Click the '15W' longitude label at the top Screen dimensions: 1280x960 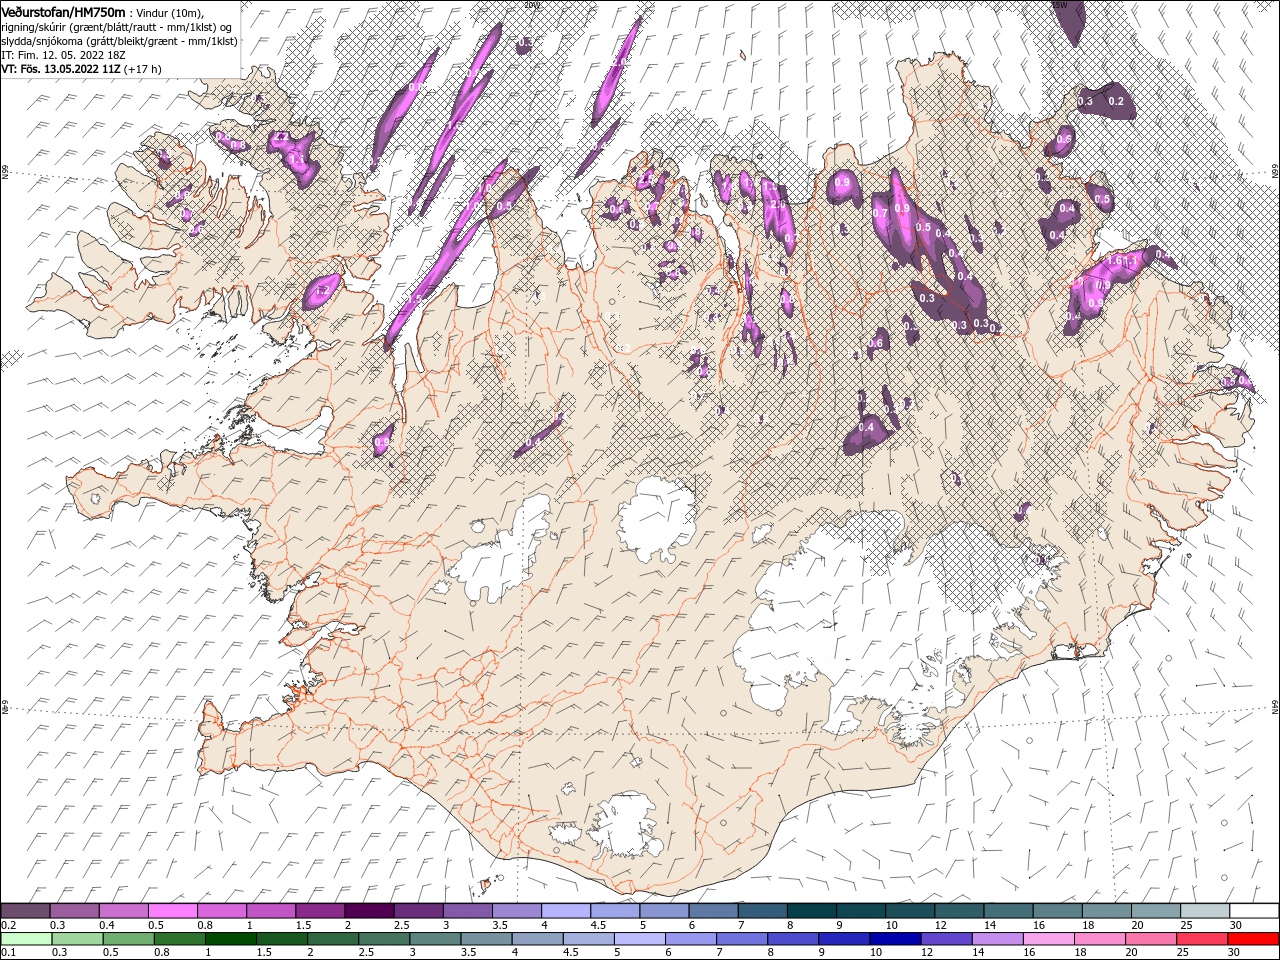pyautogui.click(x=1061, y=5)
